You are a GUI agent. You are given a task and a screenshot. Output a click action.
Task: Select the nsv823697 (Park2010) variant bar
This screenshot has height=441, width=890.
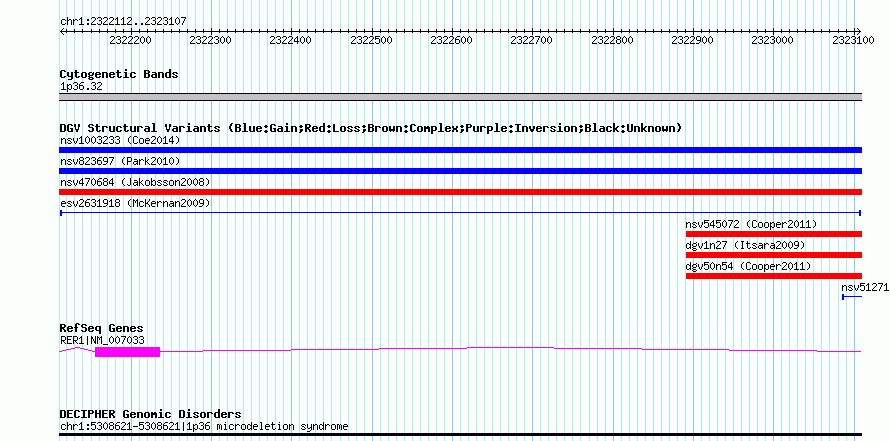click(x=460, y=171)
